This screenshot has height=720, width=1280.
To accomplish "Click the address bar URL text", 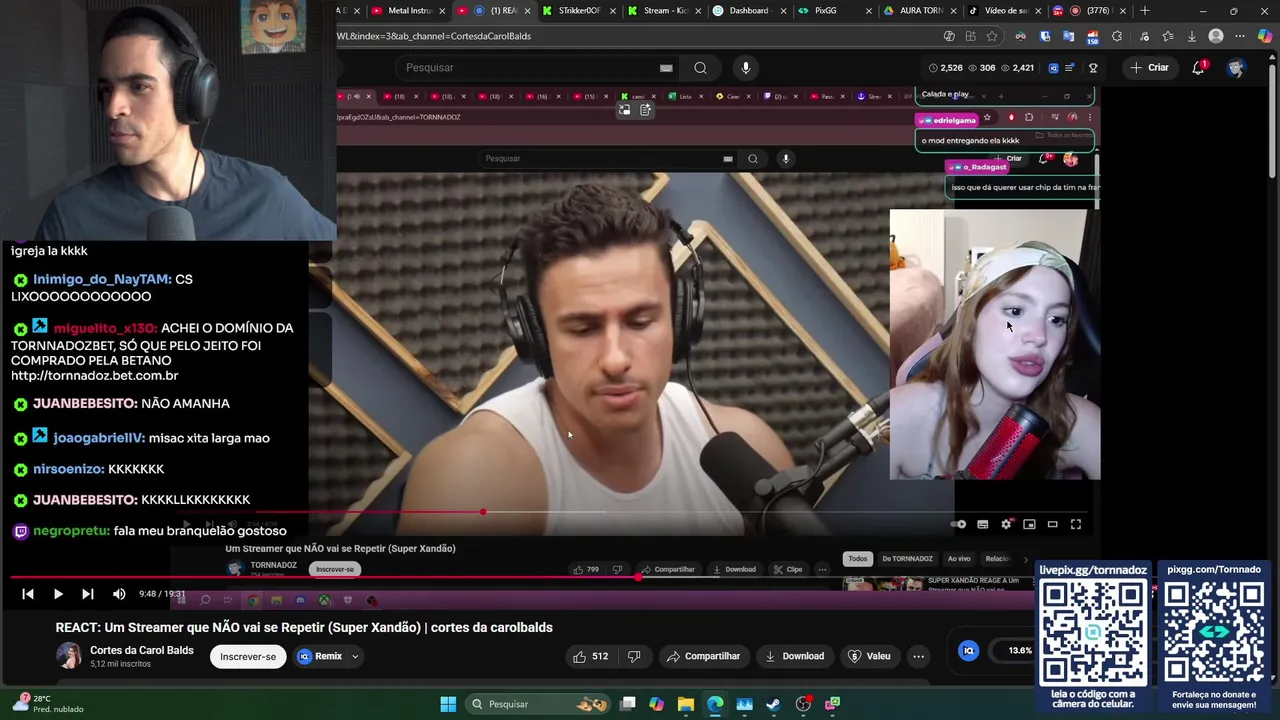I will [434, 36].
